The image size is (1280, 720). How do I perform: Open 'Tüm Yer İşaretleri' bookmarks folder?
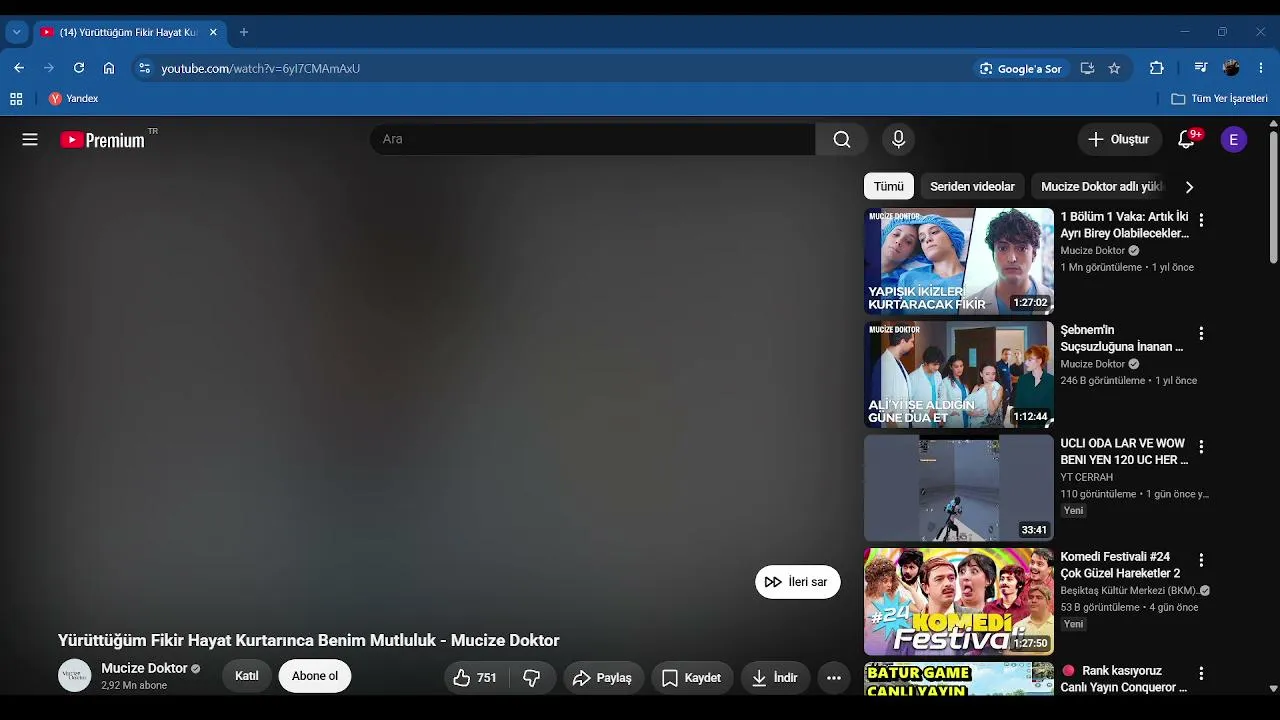coord(1219,99)
